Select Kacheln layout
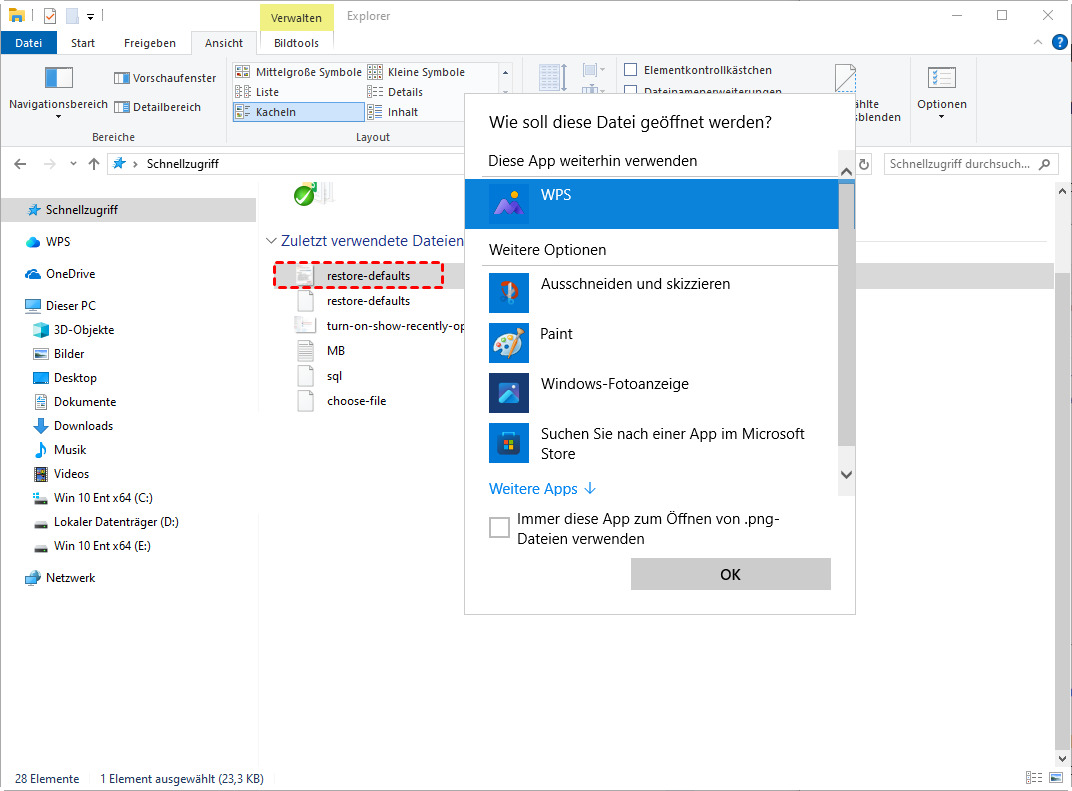 tap(299, 111)
